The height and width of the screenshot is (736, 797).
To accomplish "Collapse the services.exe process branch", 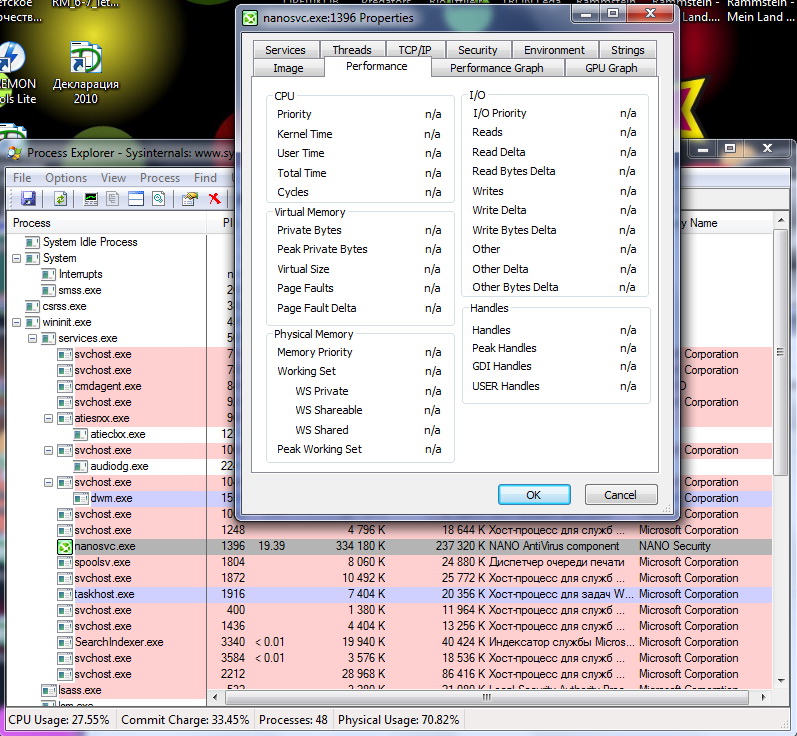I will 33,339.
